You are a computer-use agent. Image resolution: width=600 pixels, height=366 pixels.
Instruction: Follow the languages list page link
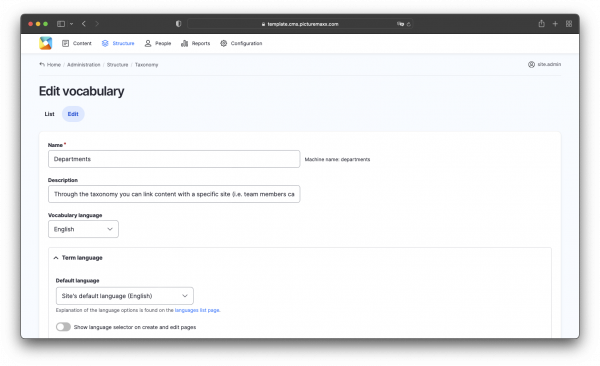[197, 310]
